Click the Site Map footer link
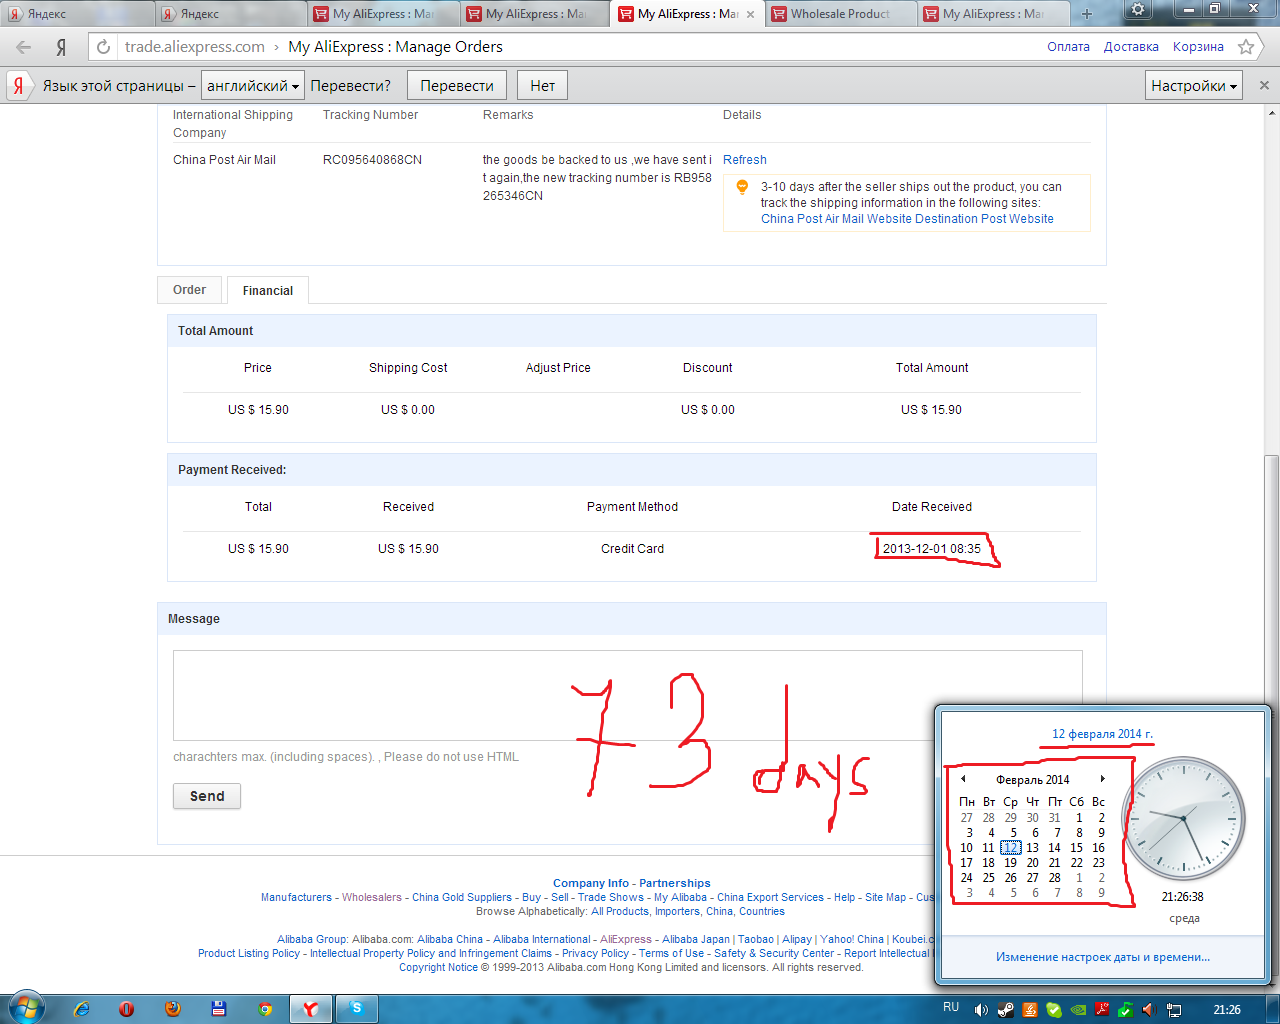Screen dimensions: 1280x1024 [885, 897]
